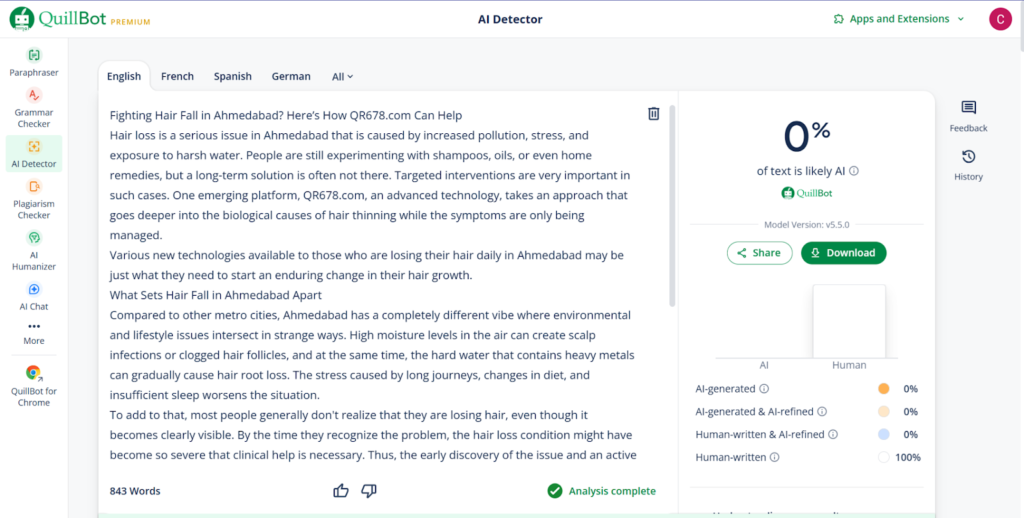This screenshot has width=1024, height=518.
Task: Switch to the Spanish language tab
Action: (x=232, y=76)
